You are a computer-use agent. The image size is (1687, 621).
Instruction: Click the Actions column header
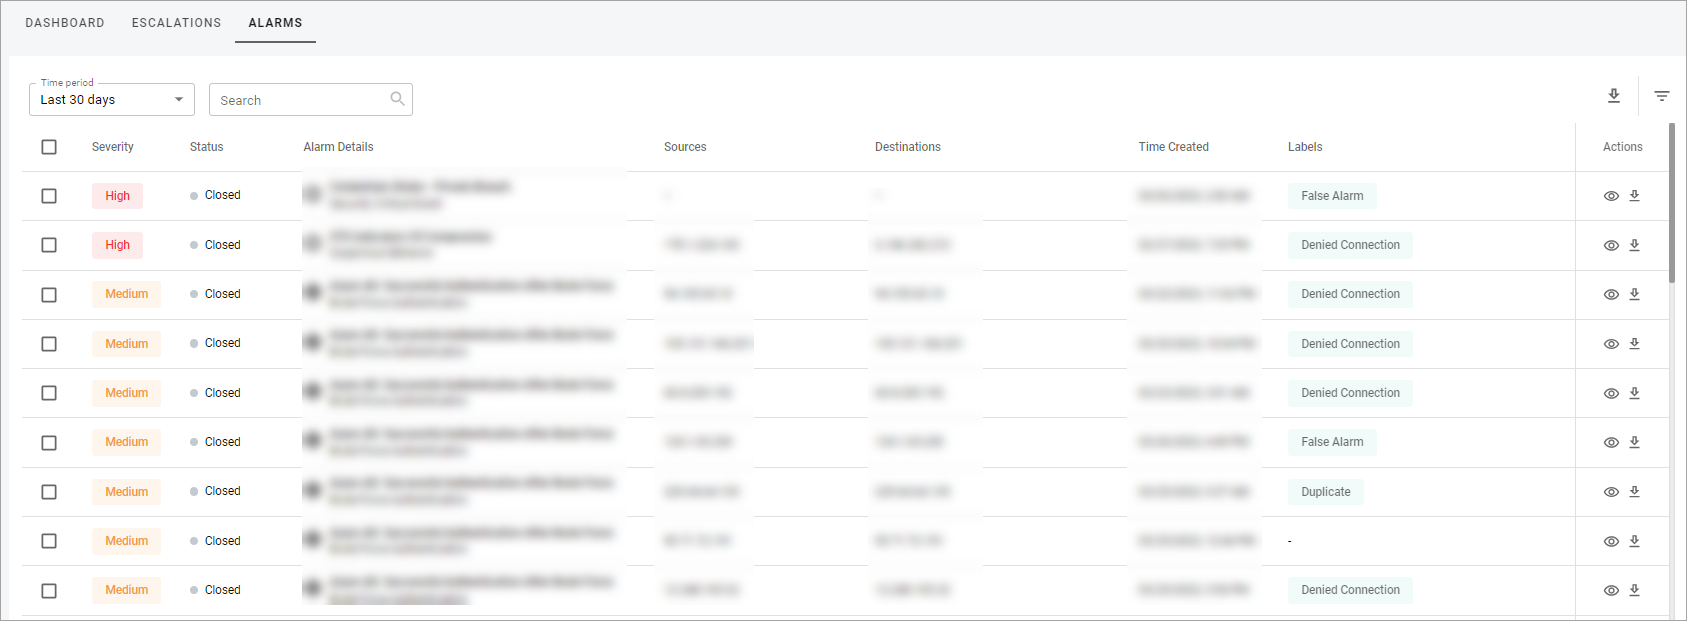pyautogui.click(x=1622, y=147)
